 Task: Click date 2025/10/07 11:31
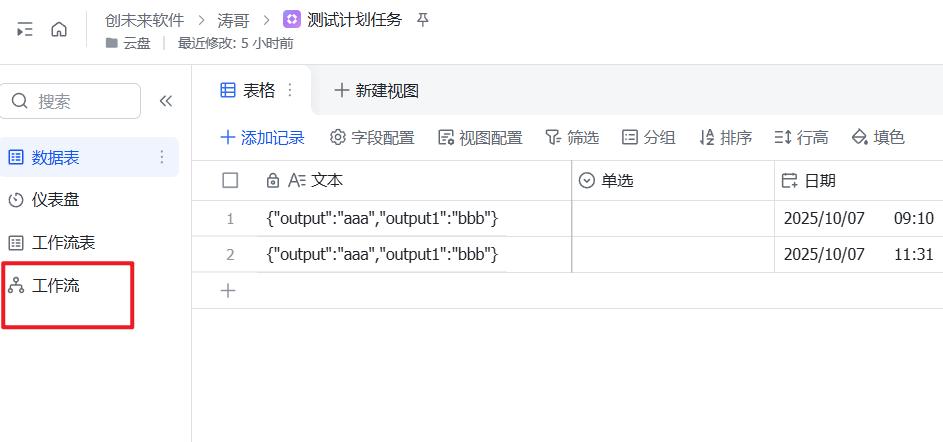coord(859,255)
